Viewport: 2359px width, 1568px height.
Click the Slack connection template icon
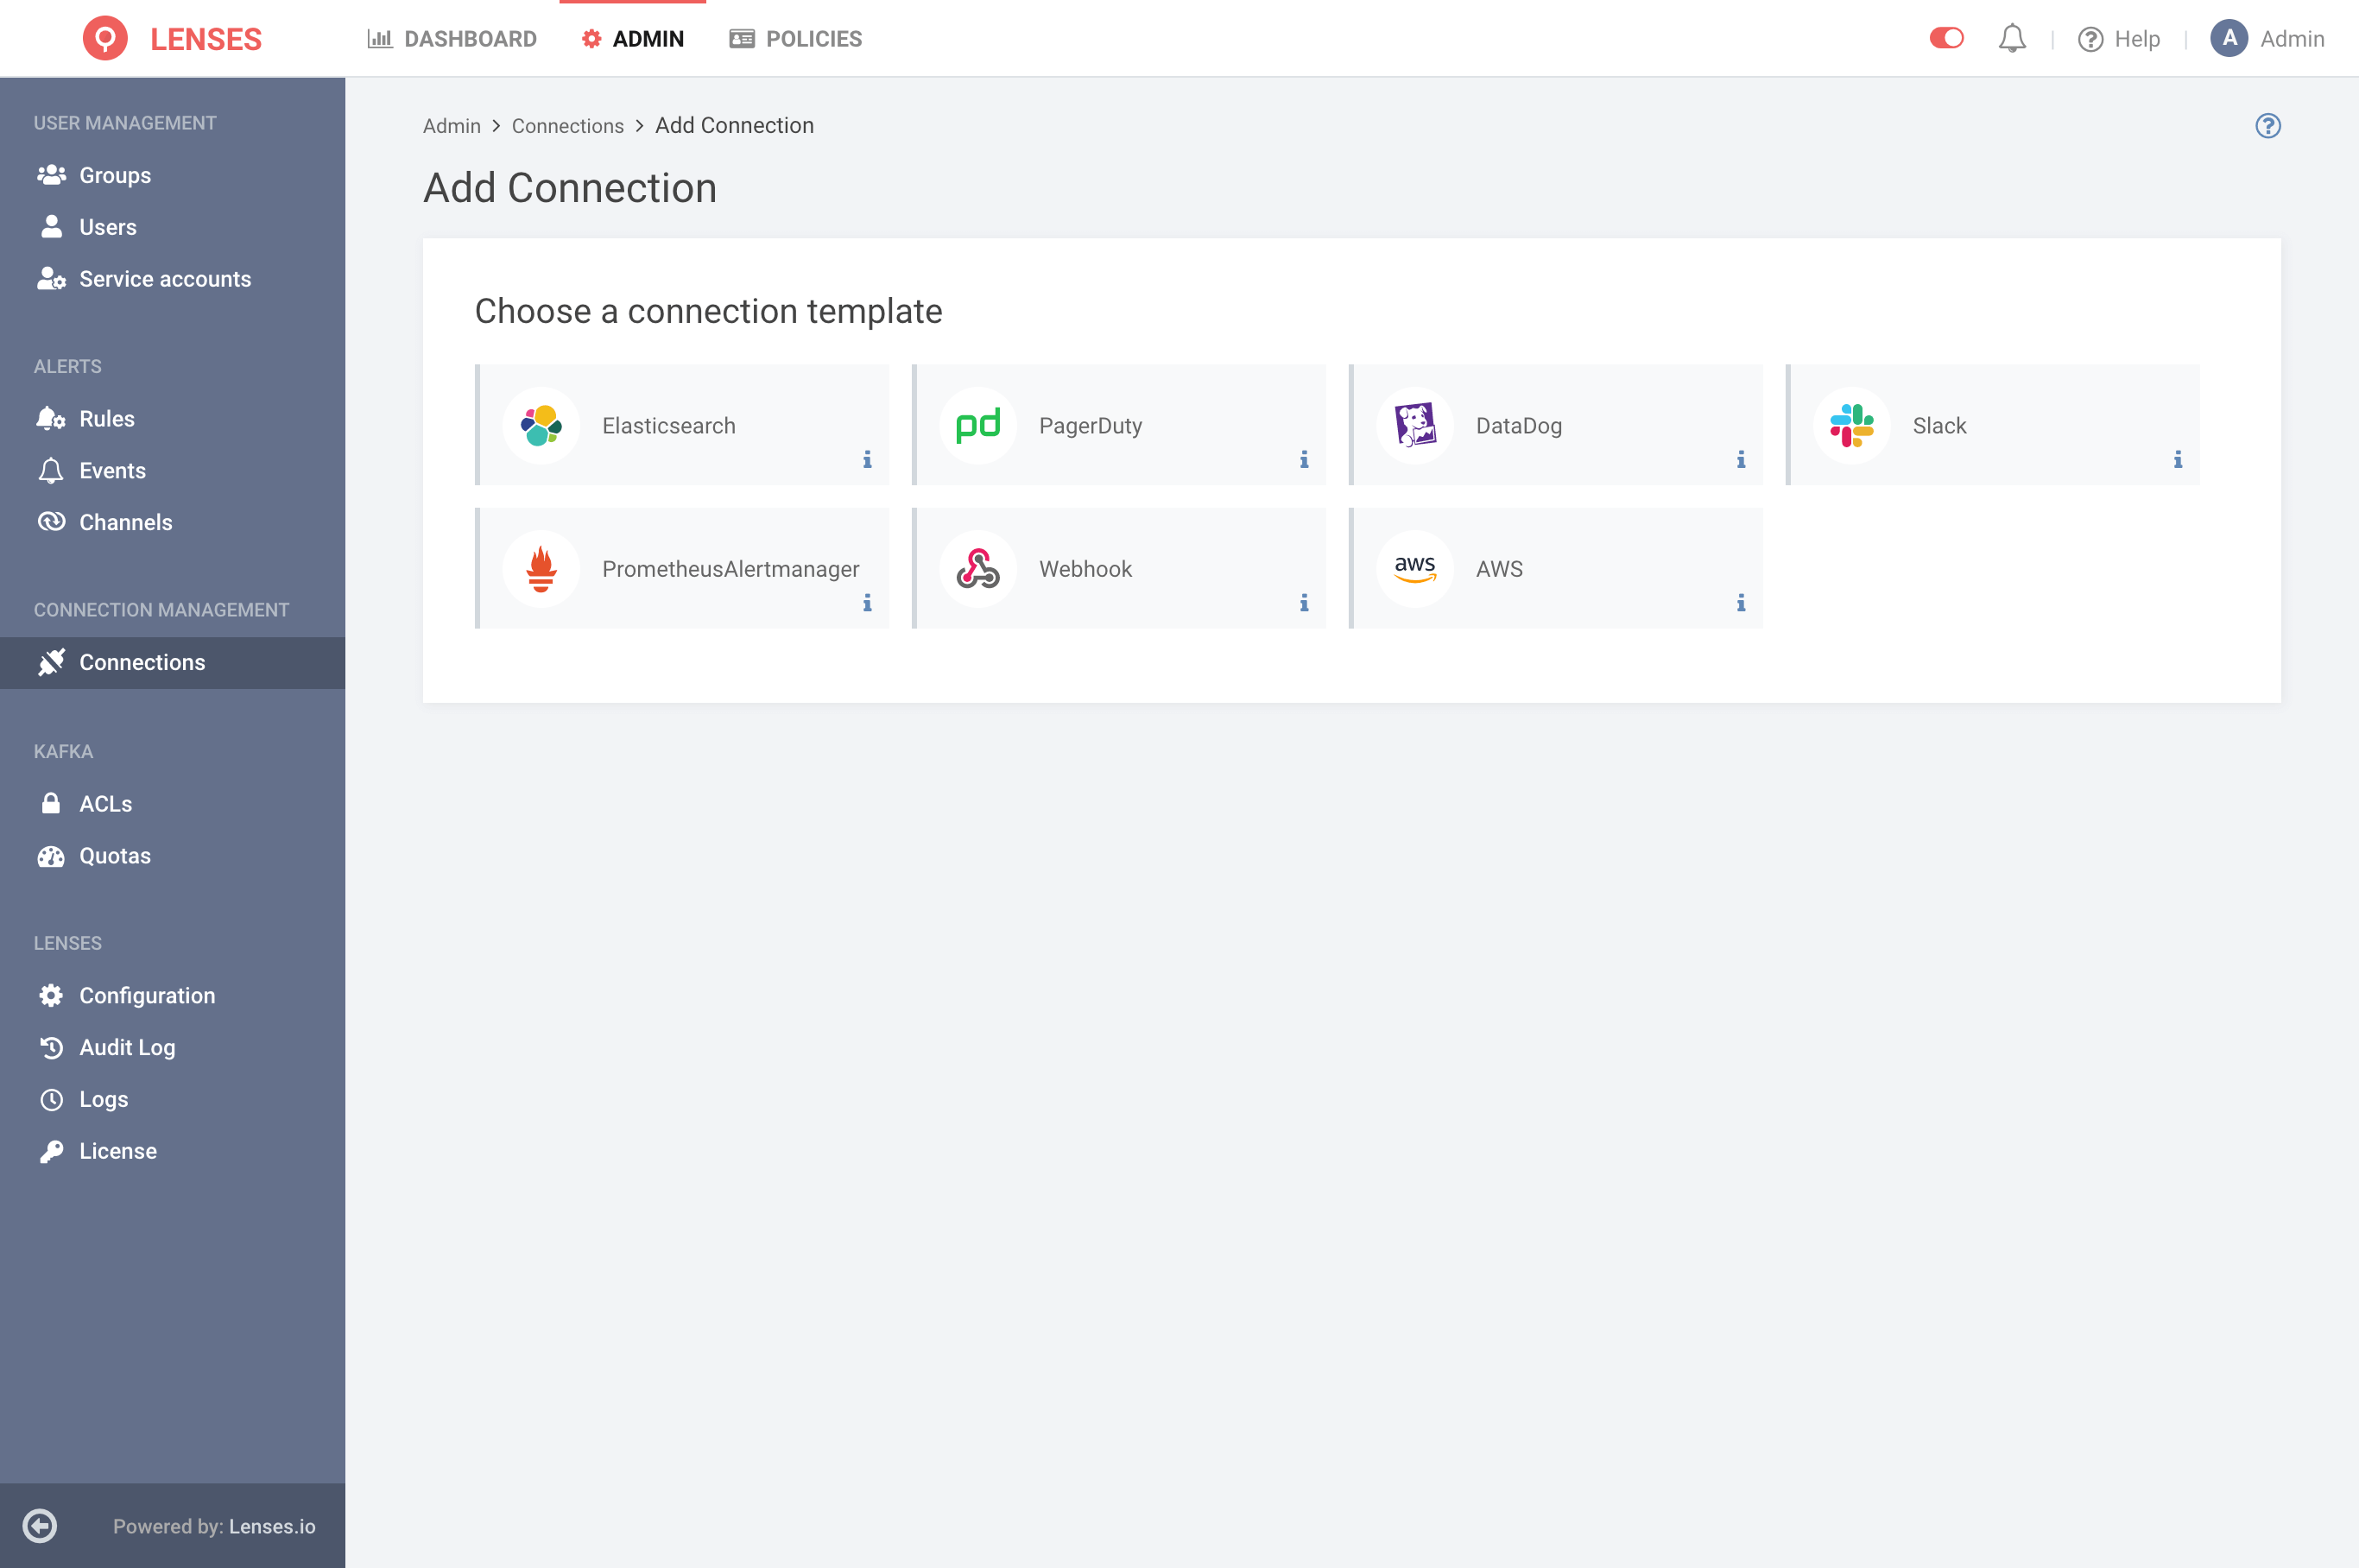(x=1853, y=426)
